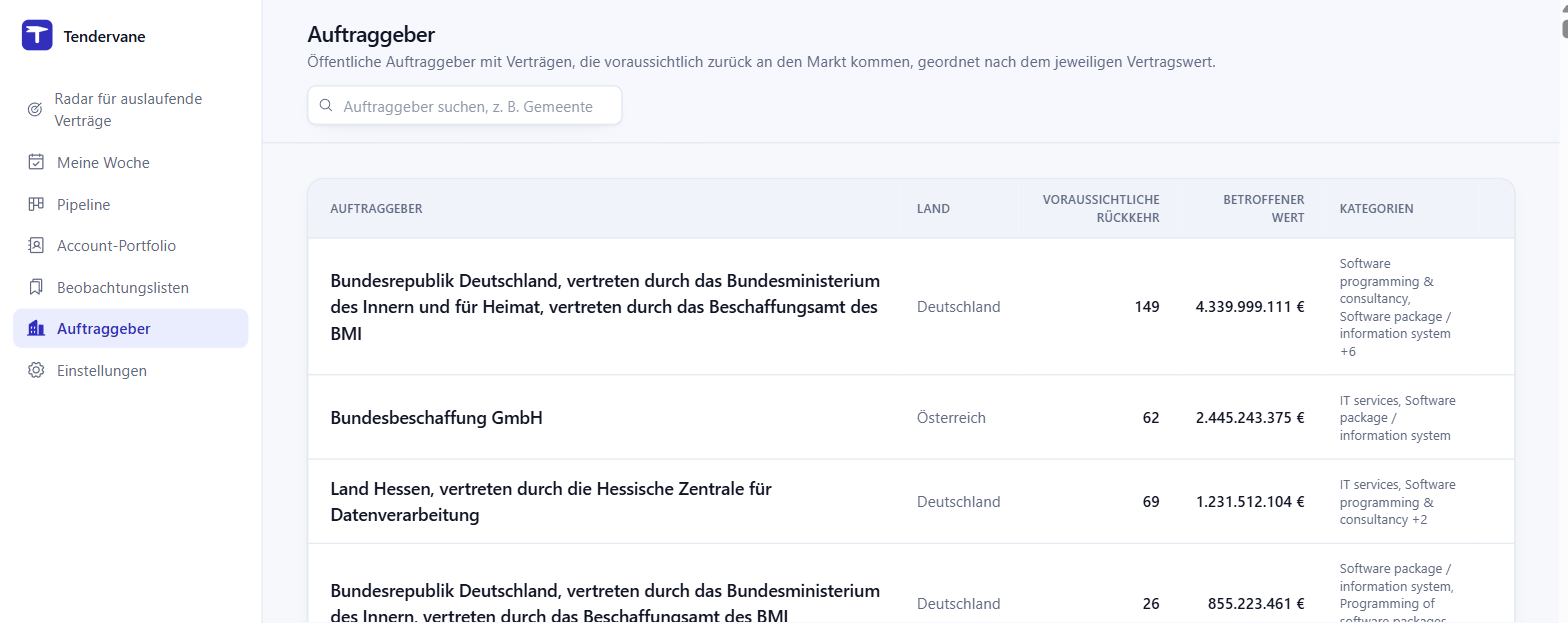Click the value 1.231.512.104 €
The height and width of the screenshot is (623, 1568).
click(x=1250, y=502)
